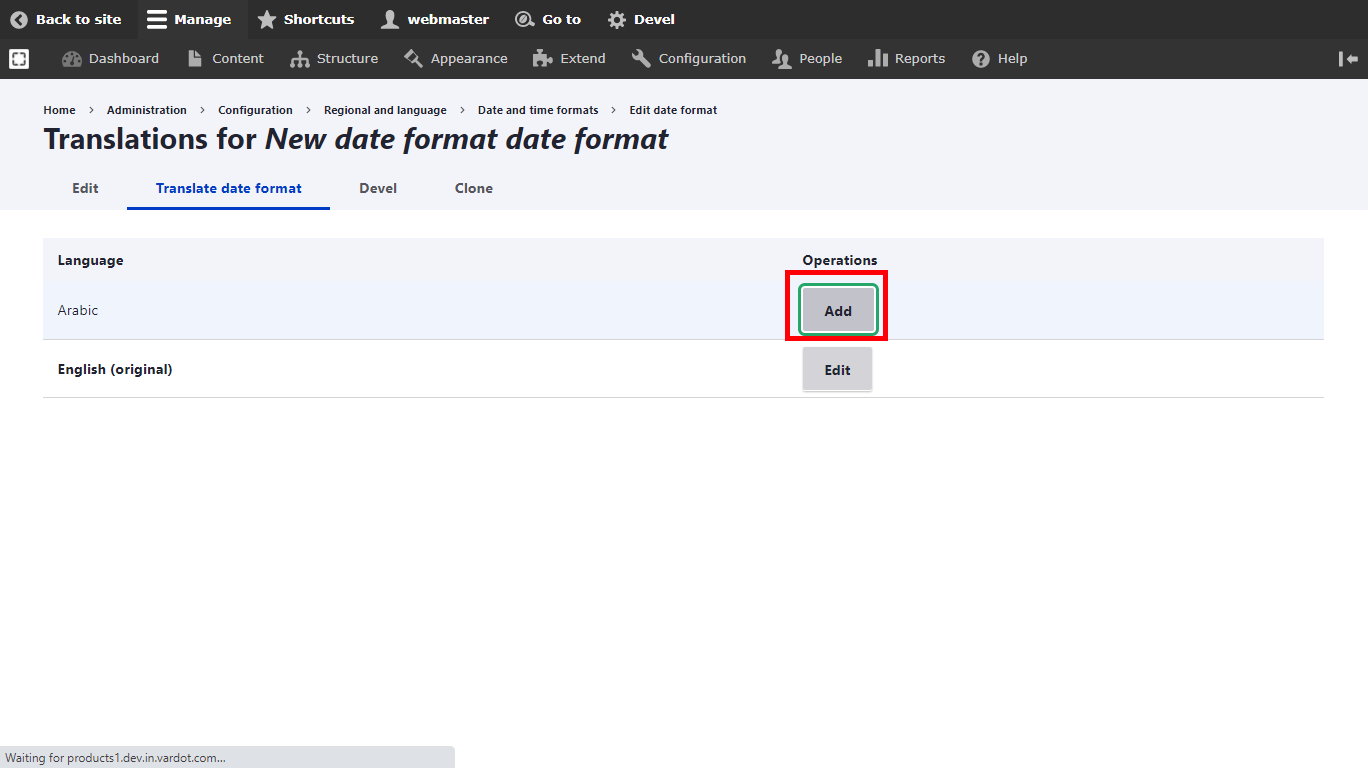Screen dimensions: 1368x768
Task: Click the Regional and language breadcrumb link
Action: coord(385,110)
